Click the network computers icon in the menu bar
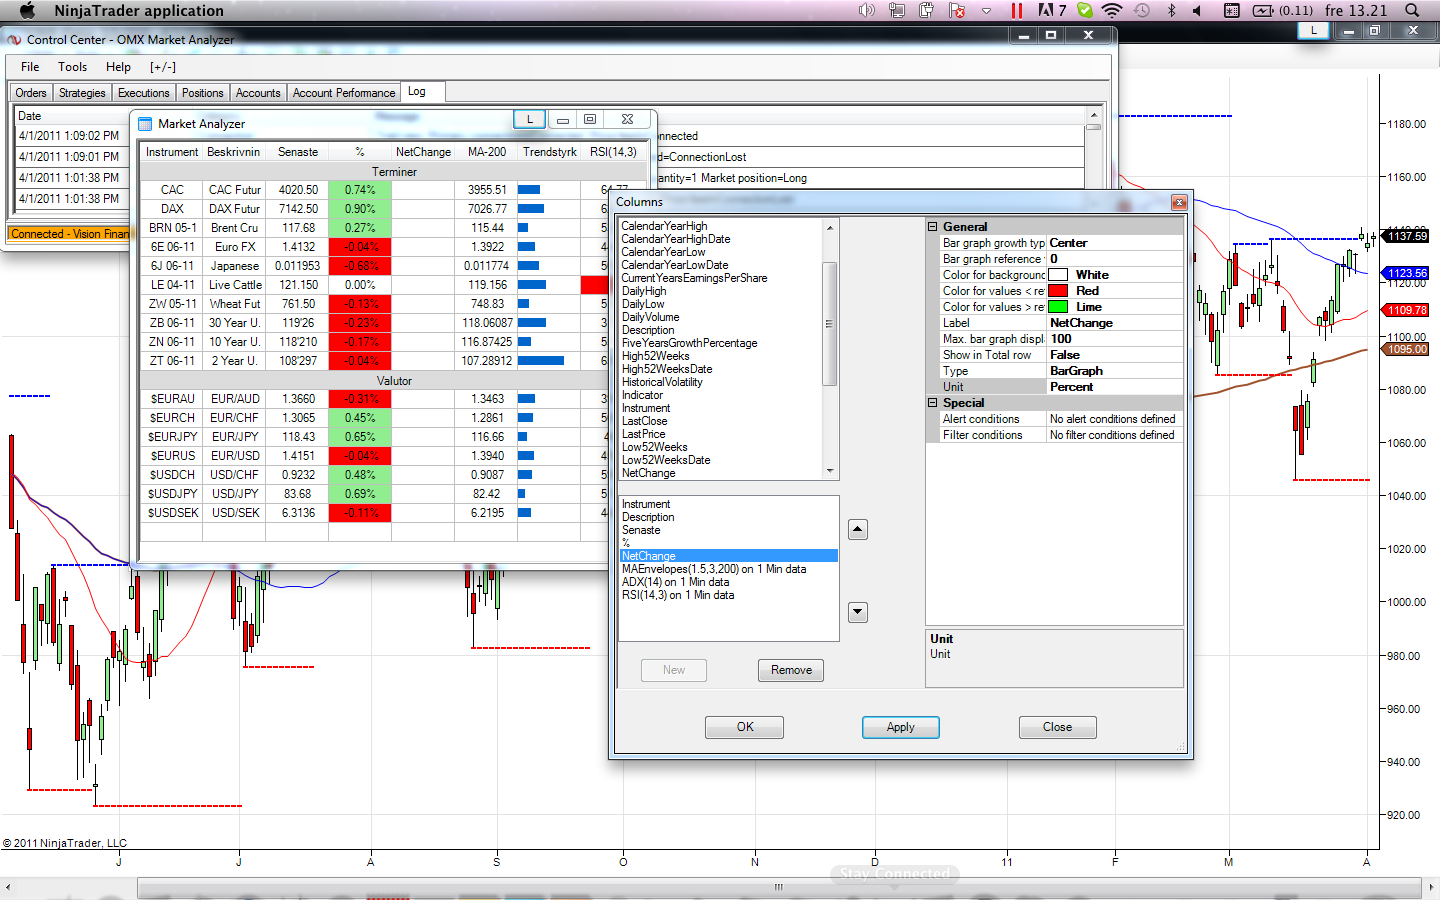Screen dimensions: 1440x900 pos(896,10)
